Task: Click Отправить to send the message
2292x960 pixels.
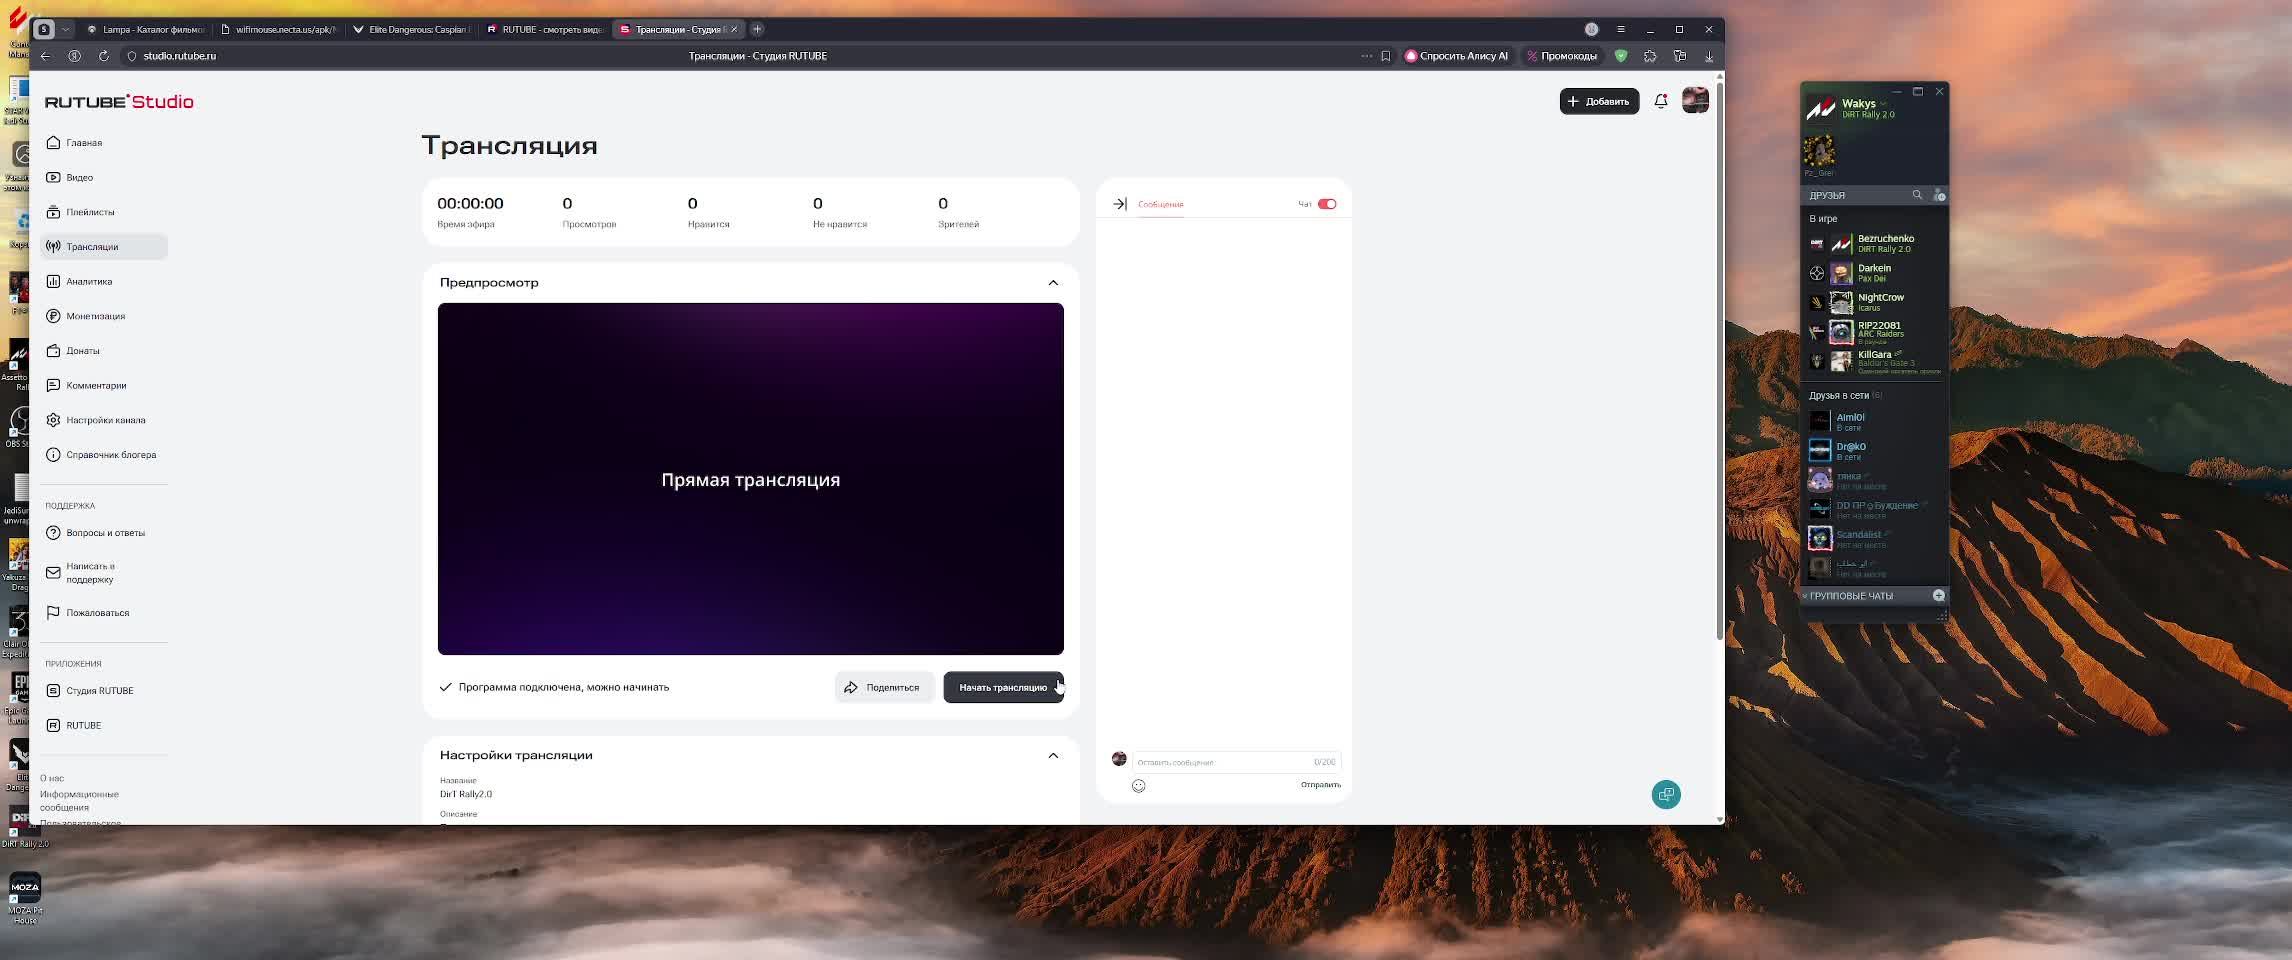Action: pos(1321,785)
